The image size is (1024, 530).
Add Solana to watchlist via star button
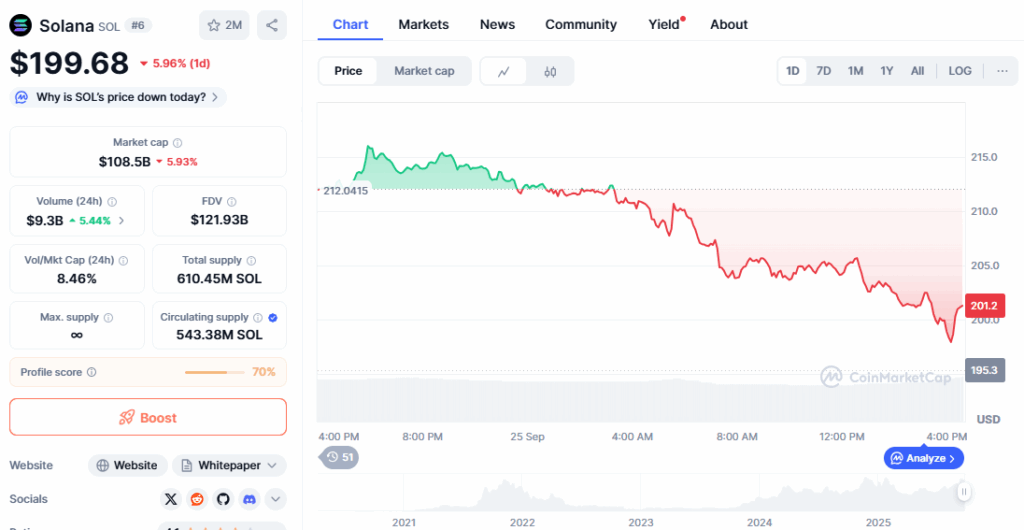pos(224,25)
